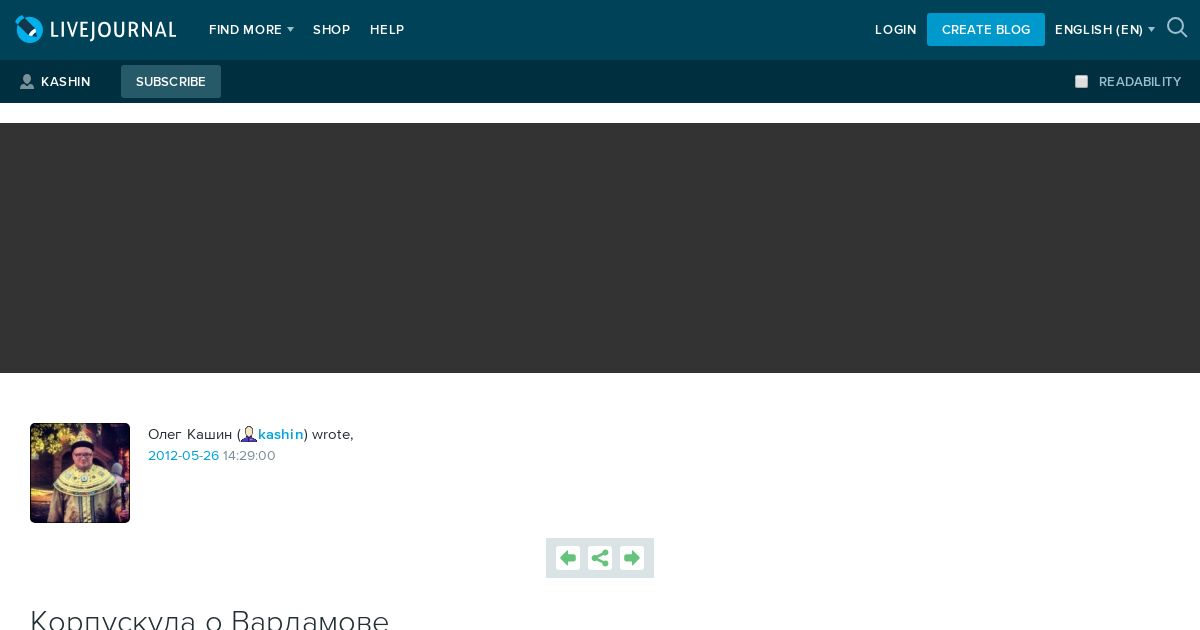1200x630 pixels.
Task: Open the LiveJournal logo home link
Action: pos(96,30)
